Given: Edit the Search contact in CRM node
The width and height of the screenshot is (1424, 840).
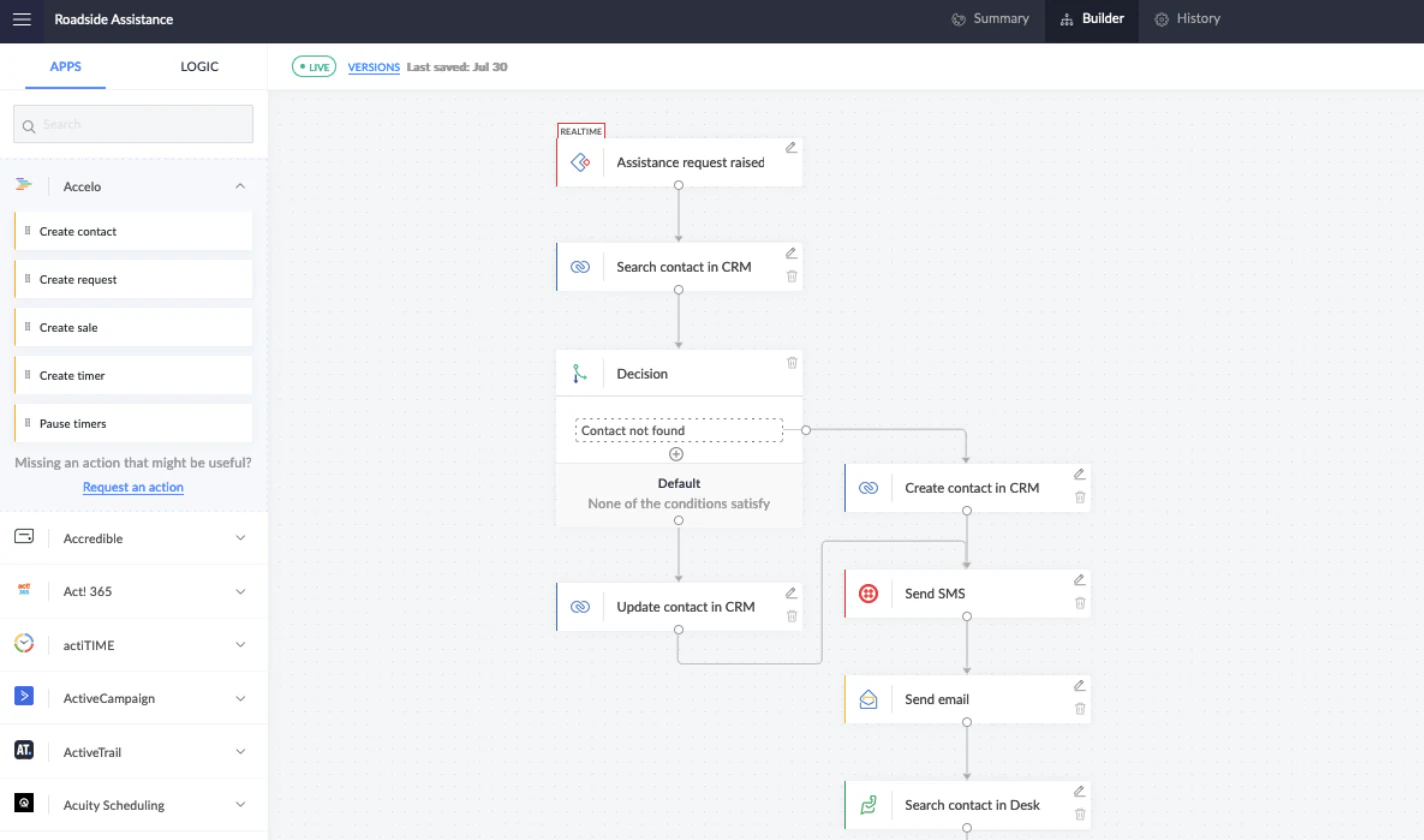Looking at the screenshot, I should 791,253.
